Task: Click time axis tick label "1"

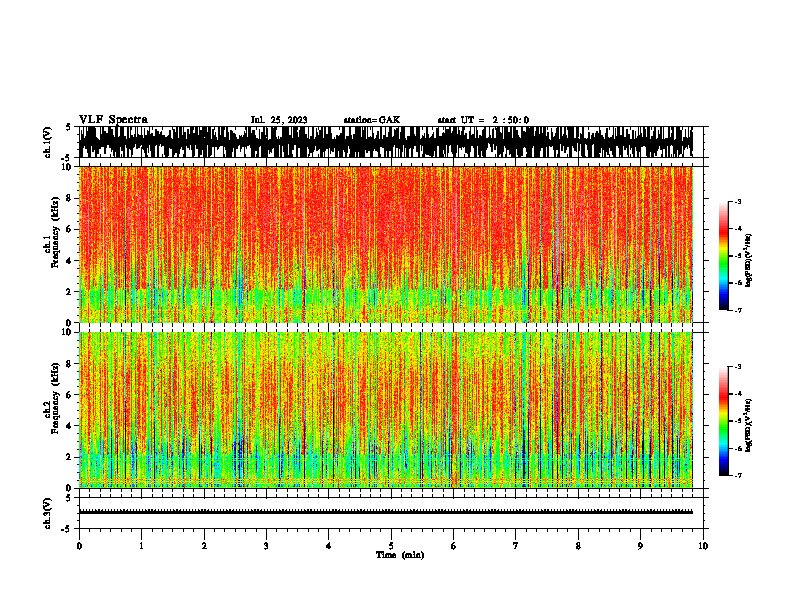Action: (141, 546)
